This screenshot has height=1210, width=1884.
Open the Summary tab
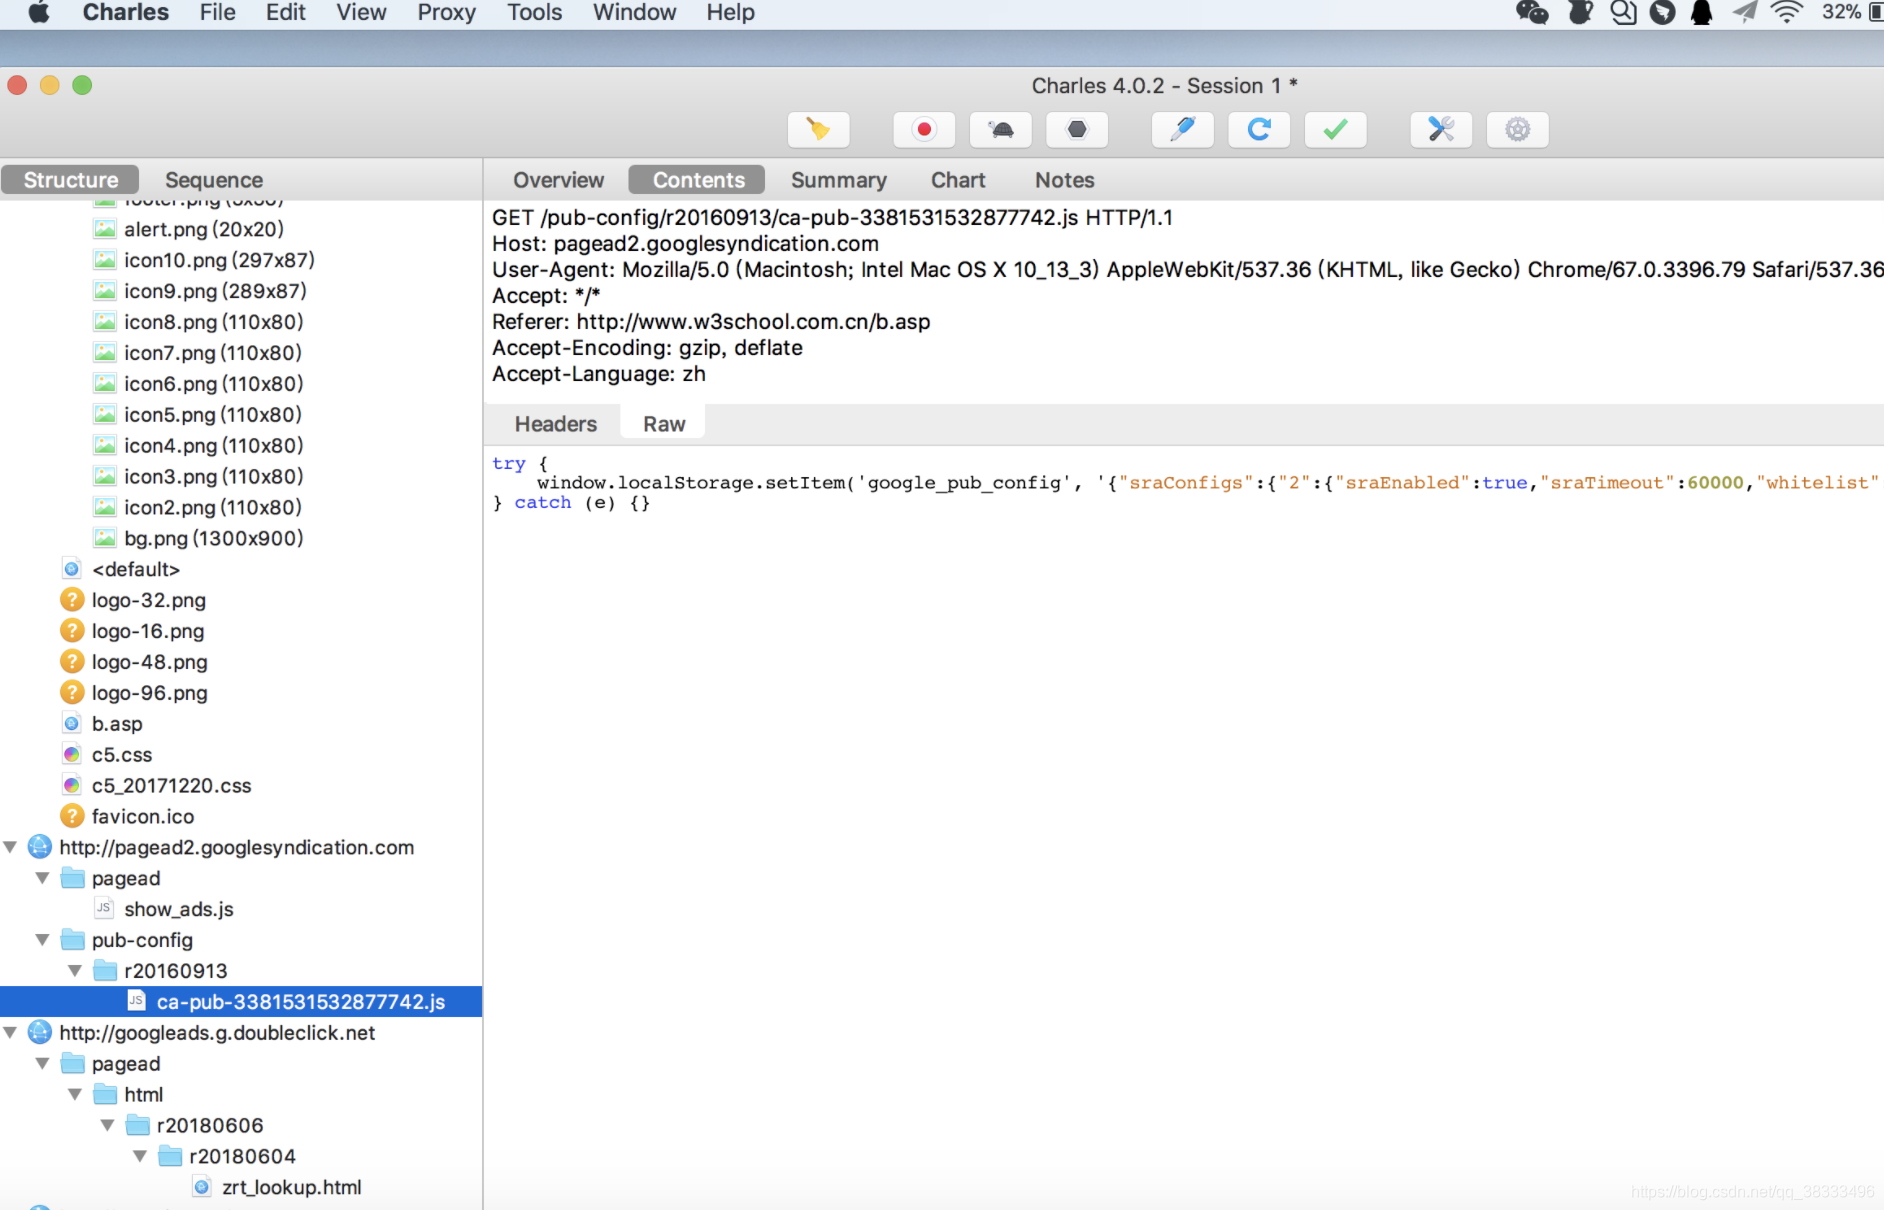(838, 180)
